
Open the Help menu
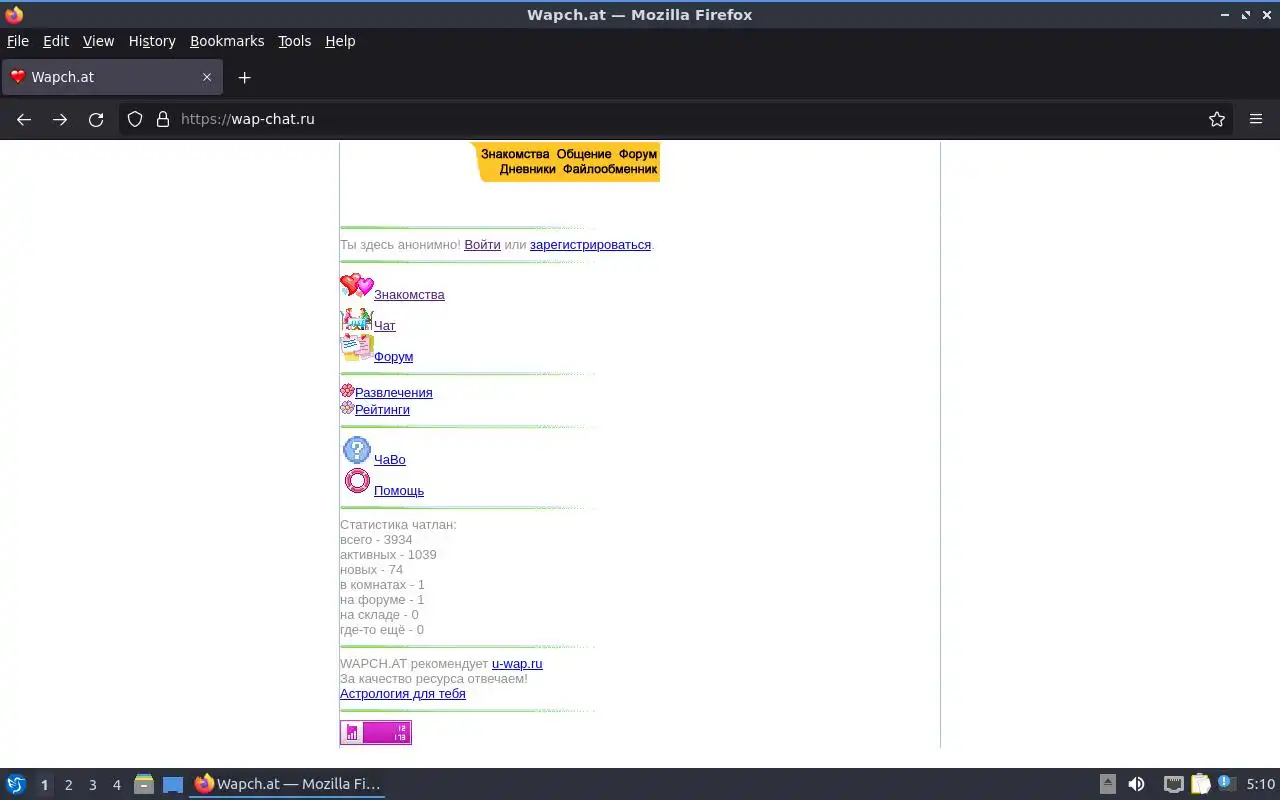click(340, 41)
